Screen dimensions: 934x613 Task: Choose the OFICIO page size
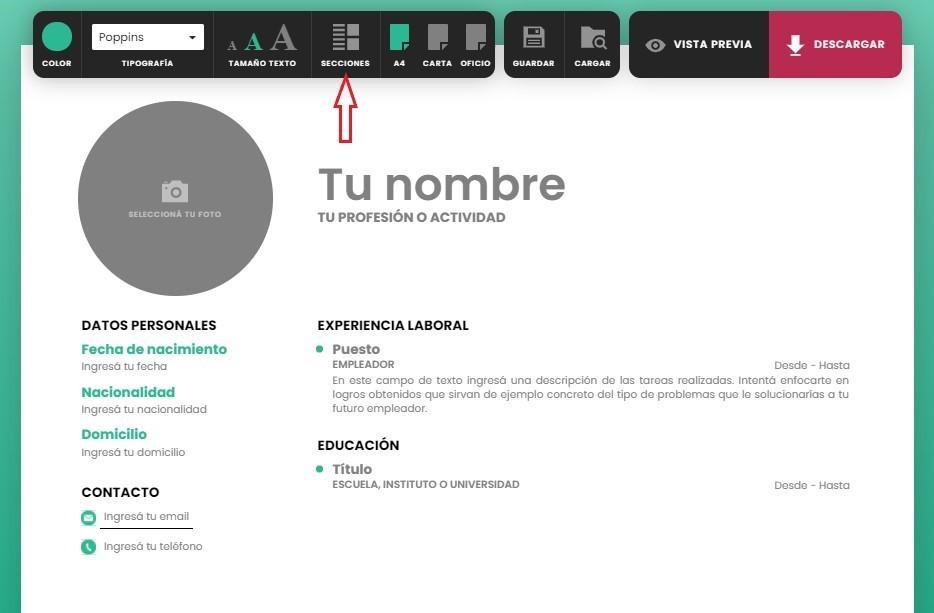point(475,37)
